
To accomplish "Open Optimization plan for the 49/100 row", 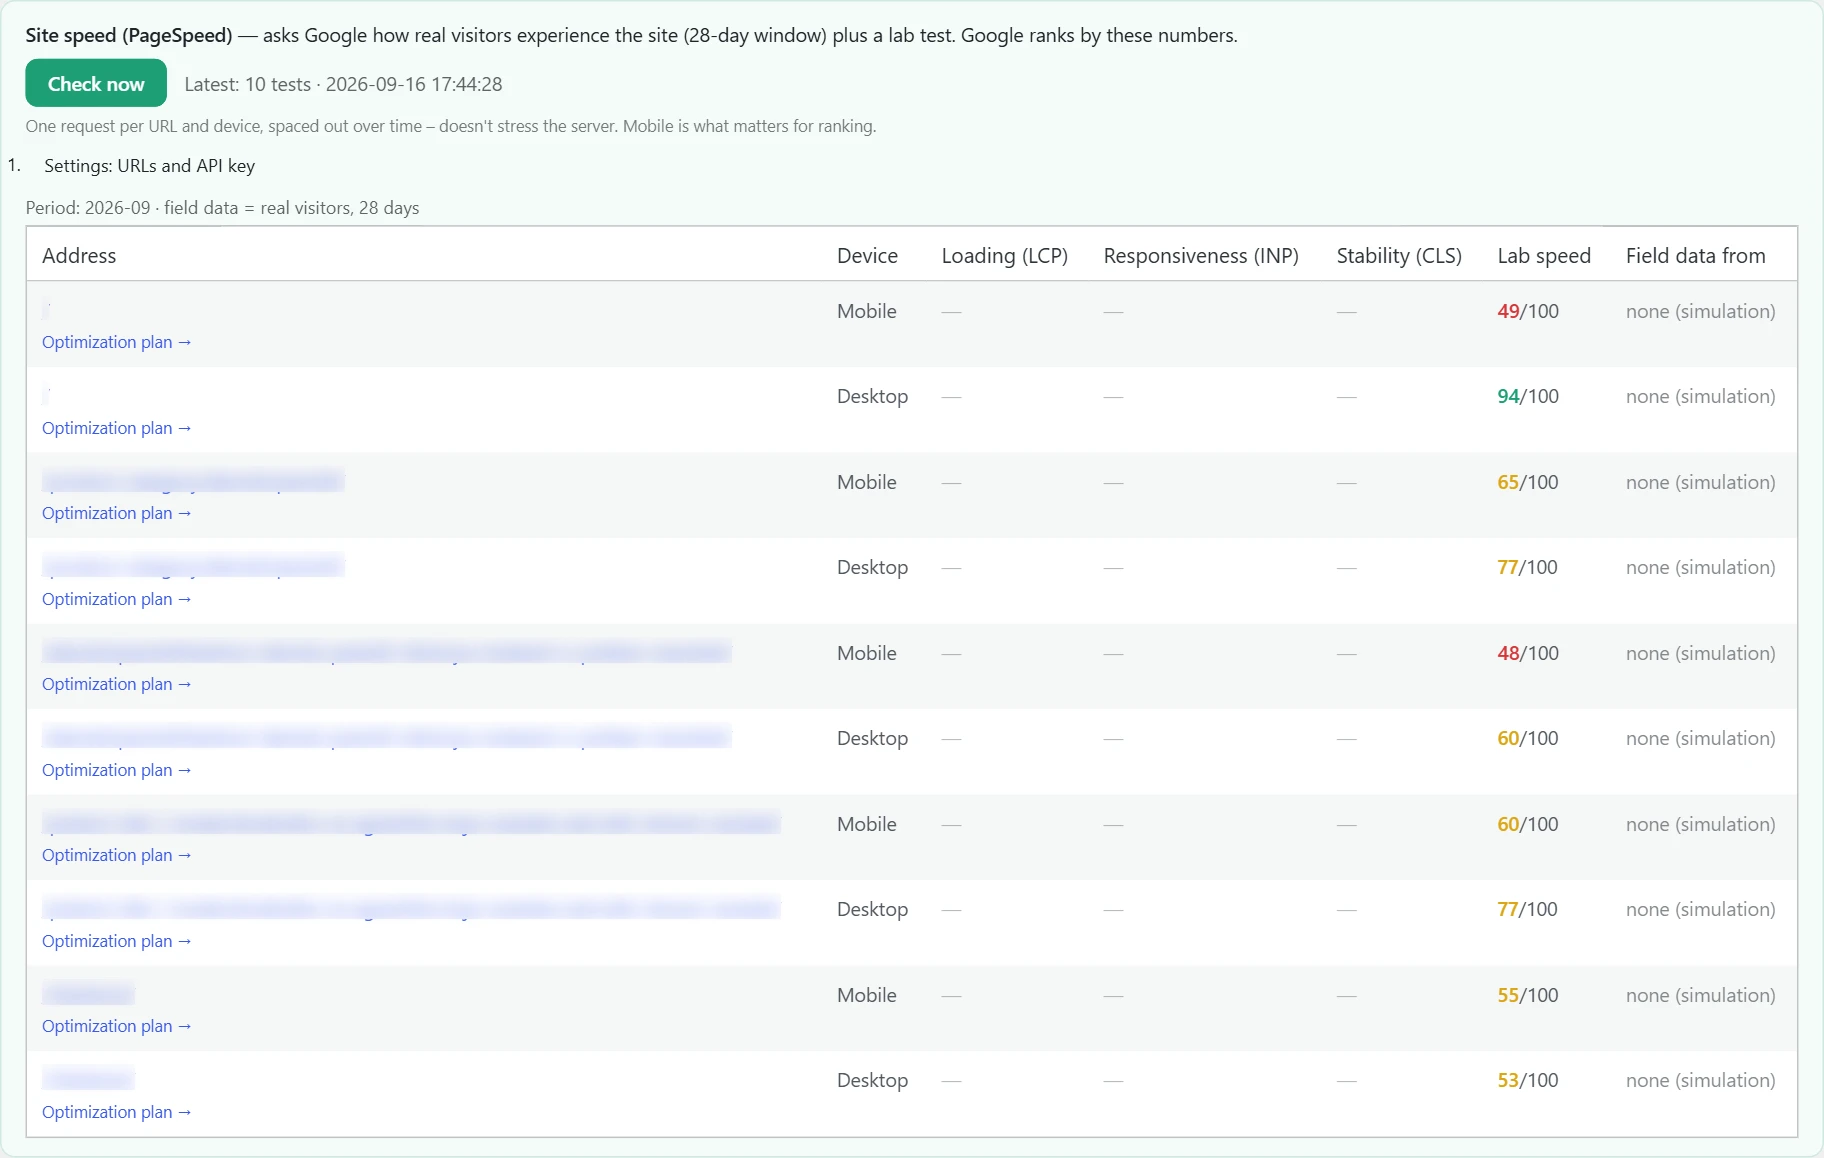I will tap(117, 342).
